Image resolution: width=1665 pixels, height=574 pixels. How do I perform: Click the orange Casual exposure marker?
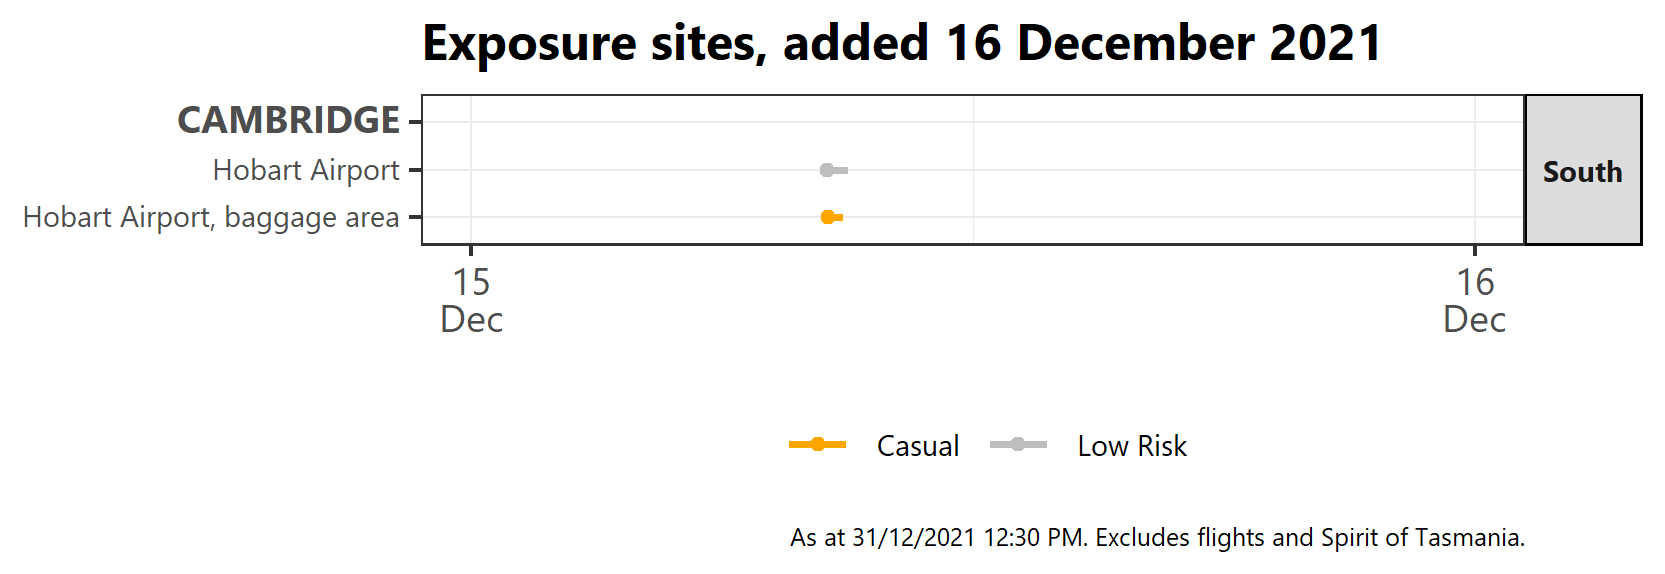829,217
